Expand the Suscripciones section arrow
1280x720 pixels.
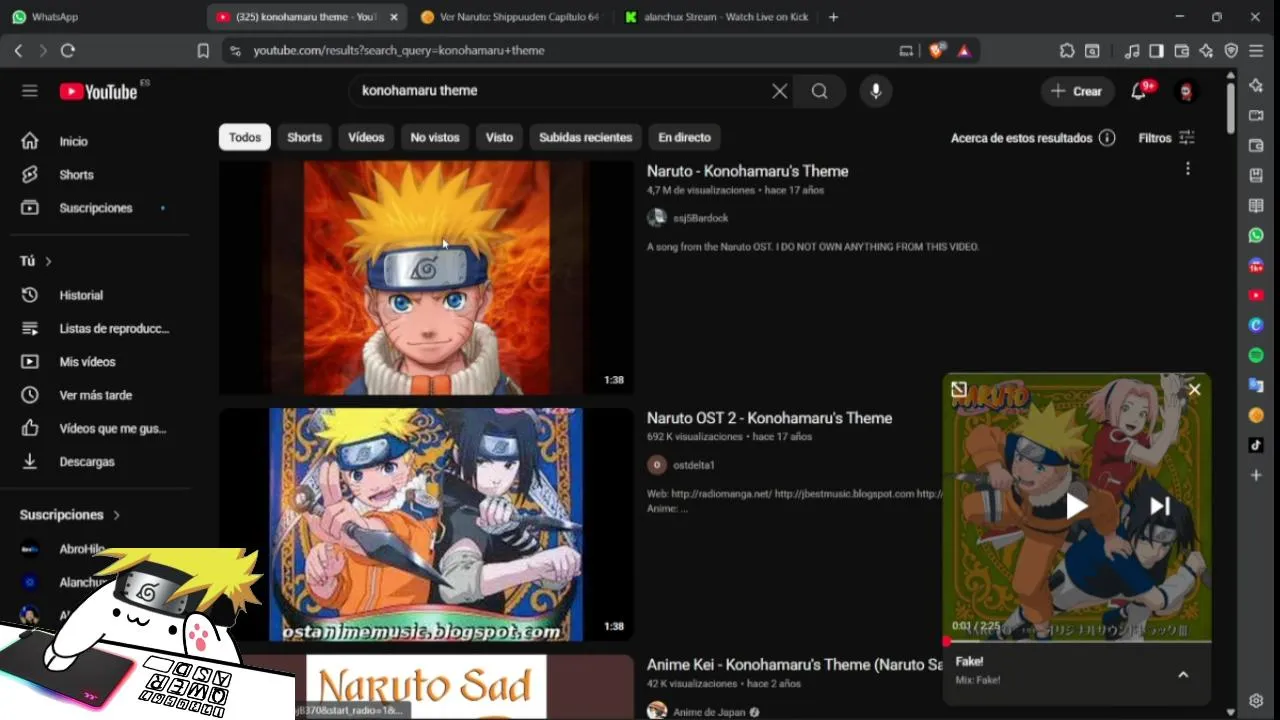tap(116, 515)
